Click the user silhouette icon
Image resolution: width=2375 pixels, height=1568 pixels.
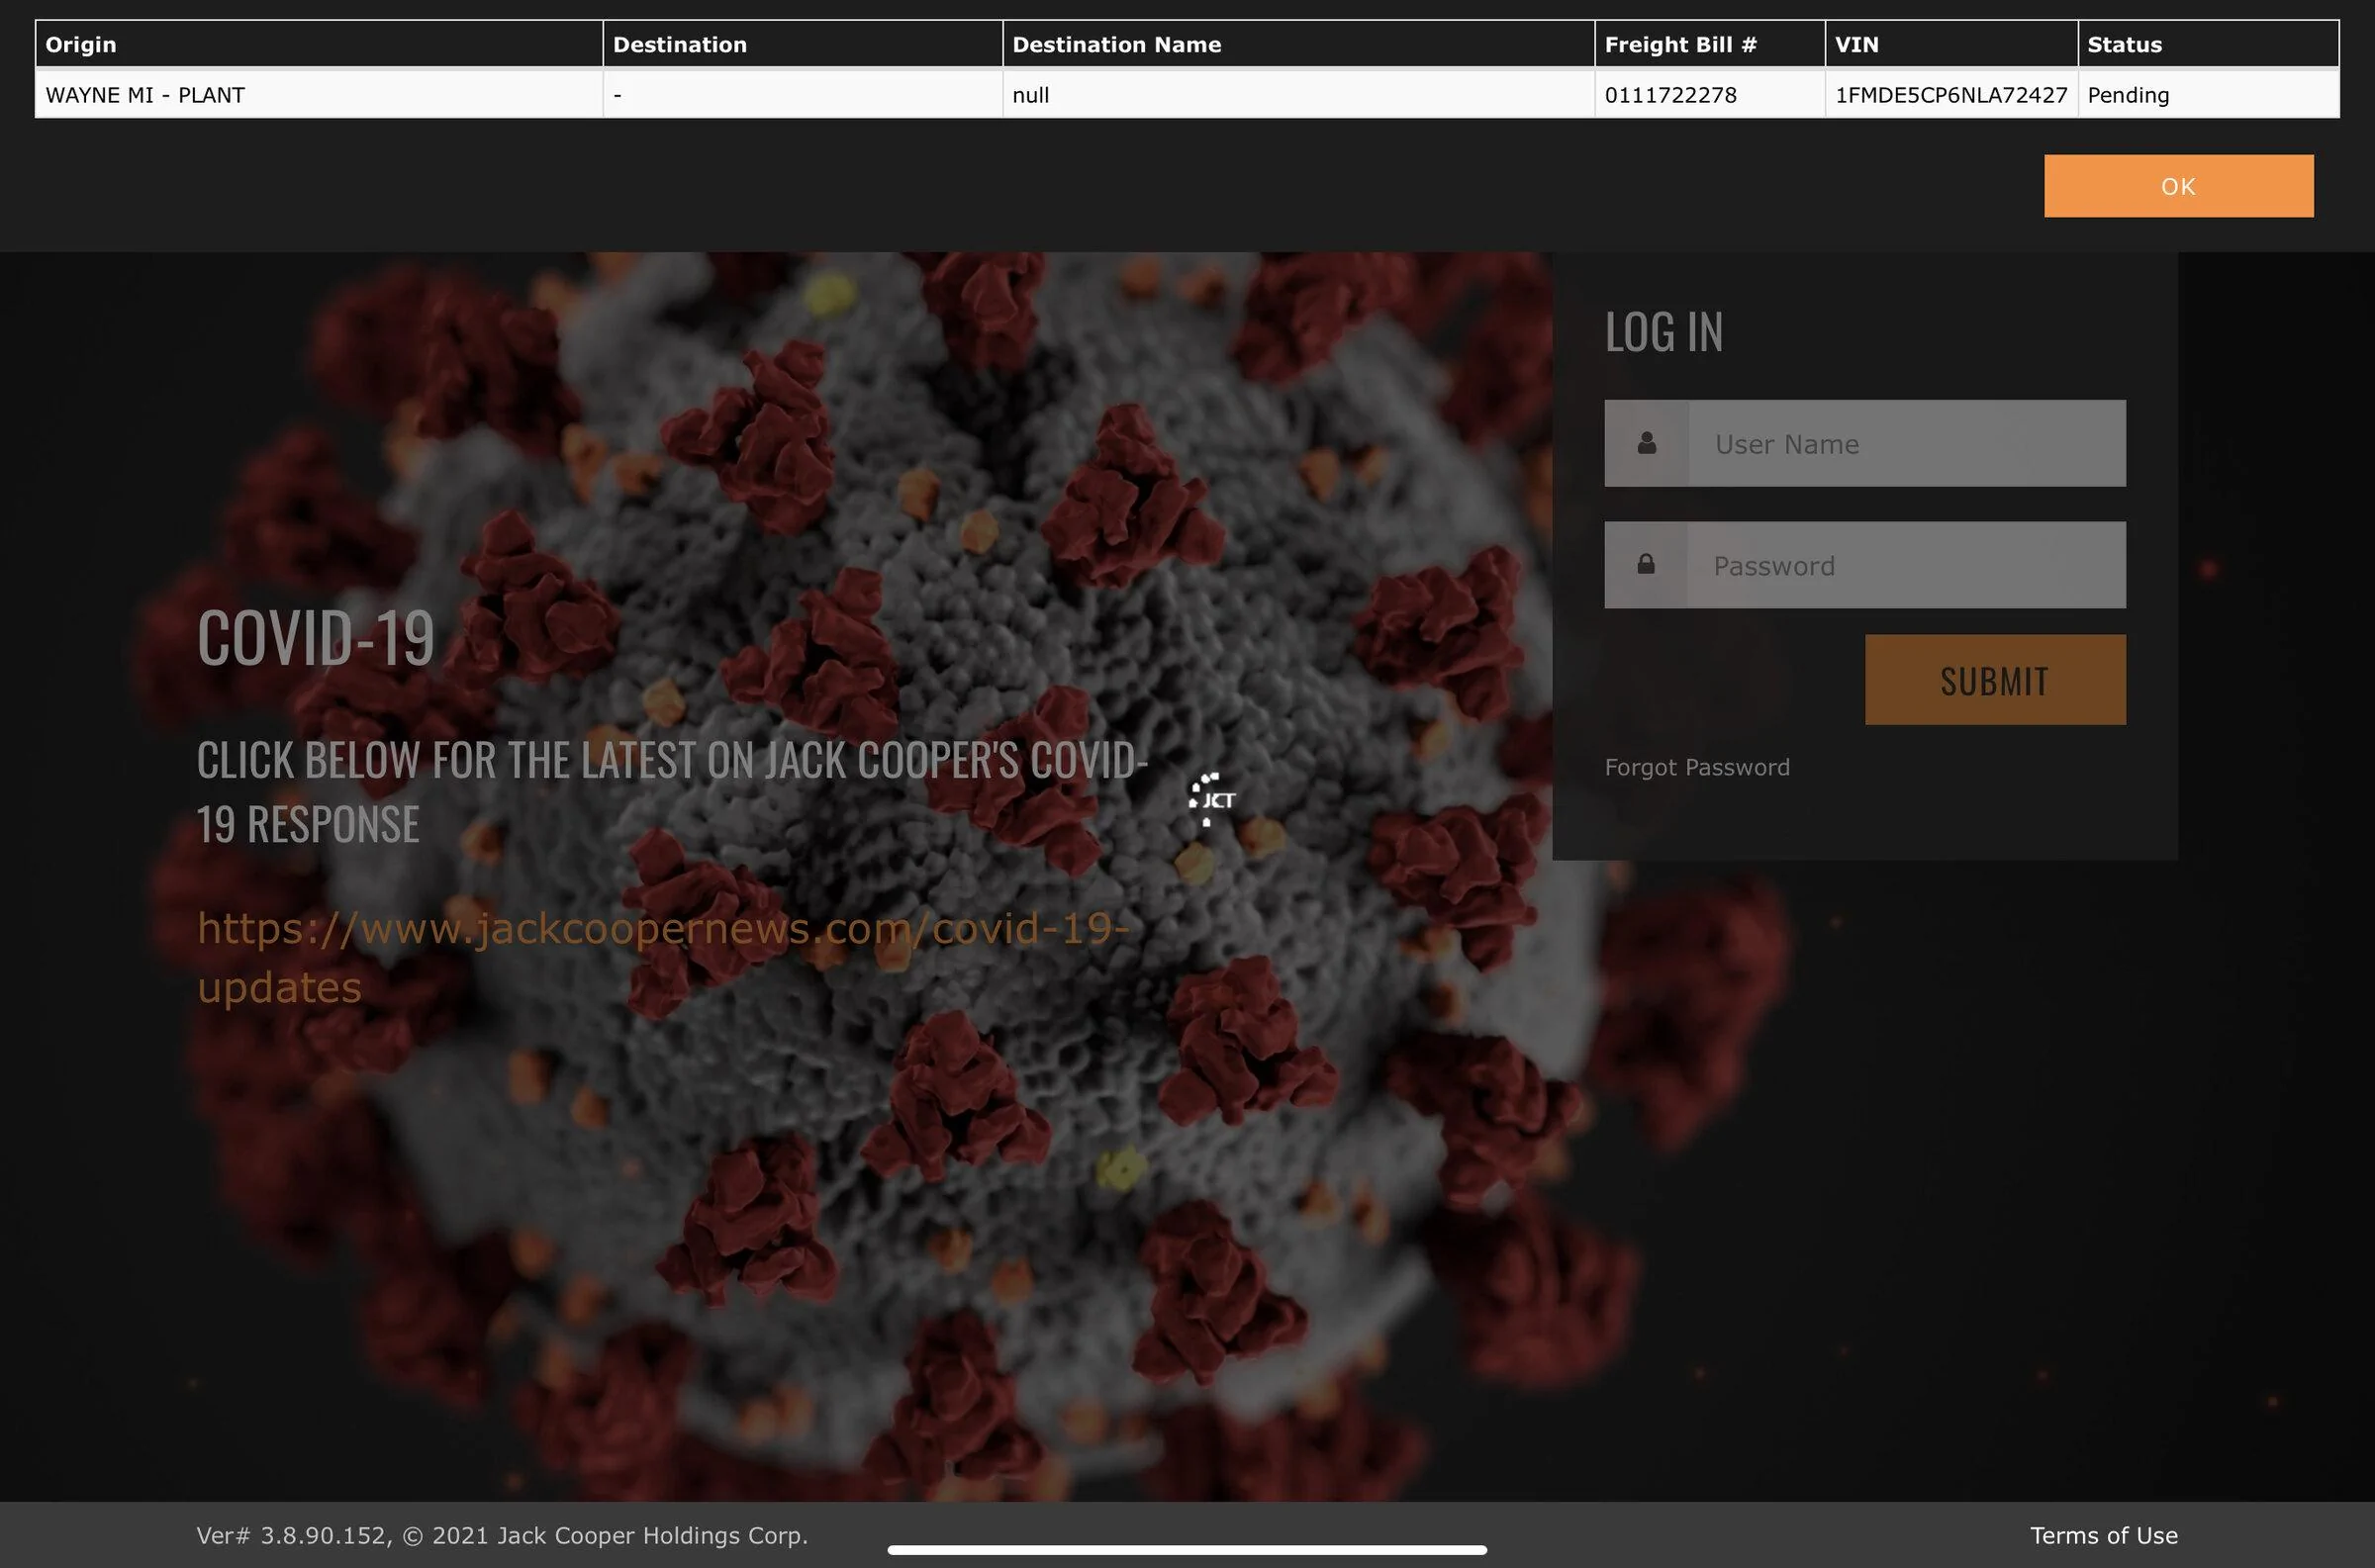(1646, 443)
